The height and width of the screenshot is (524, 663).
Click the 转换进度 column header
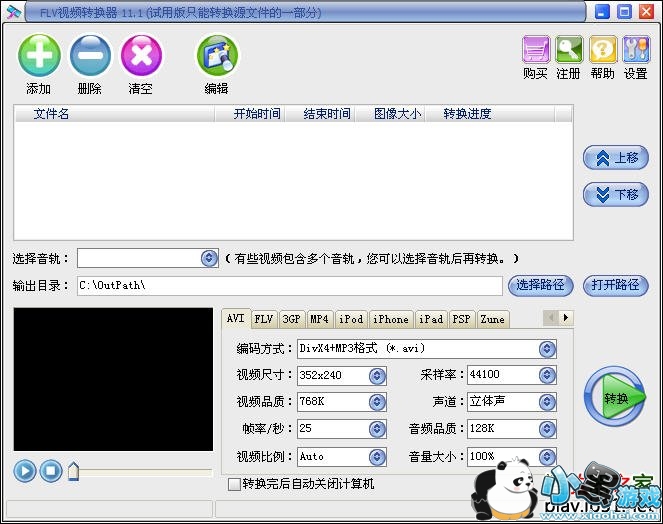(x=490, y=114)
